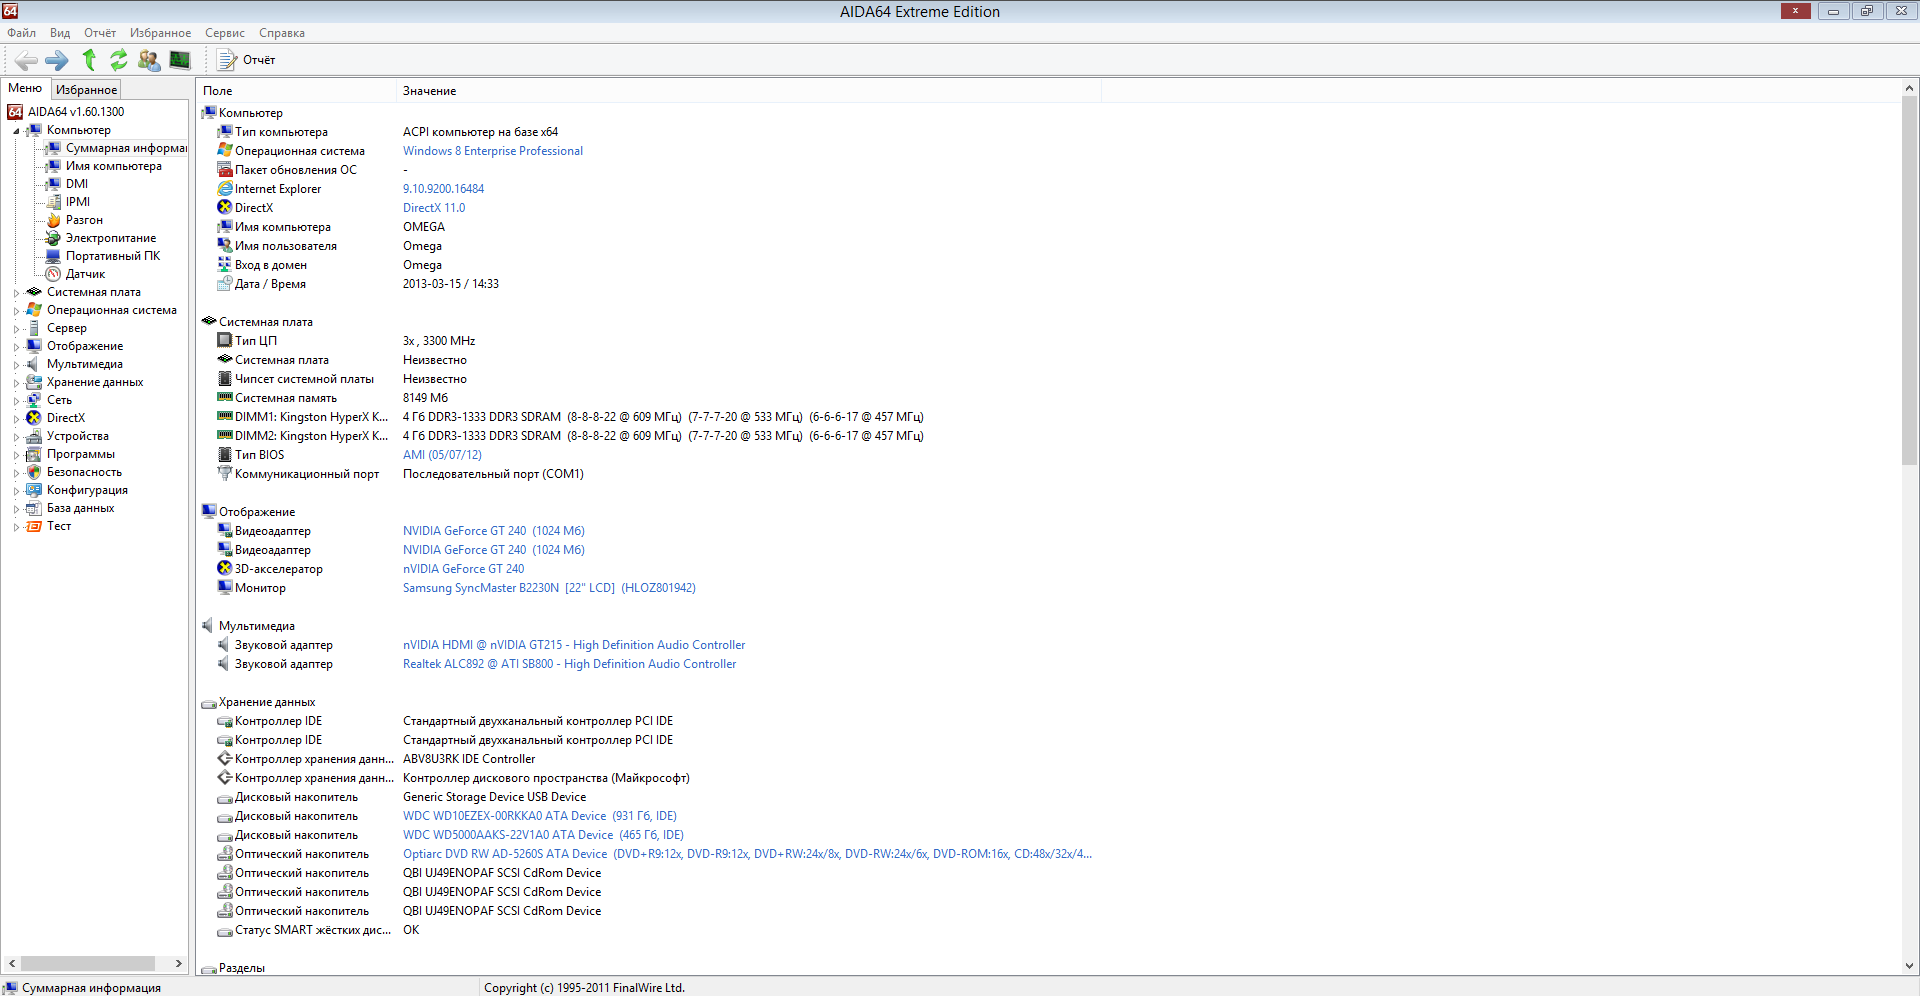Select Суммарная информация in the tree
Image resolution: width=1920 pixels, height=996 pixels.
pyautogui.click(x=126, y=148)
